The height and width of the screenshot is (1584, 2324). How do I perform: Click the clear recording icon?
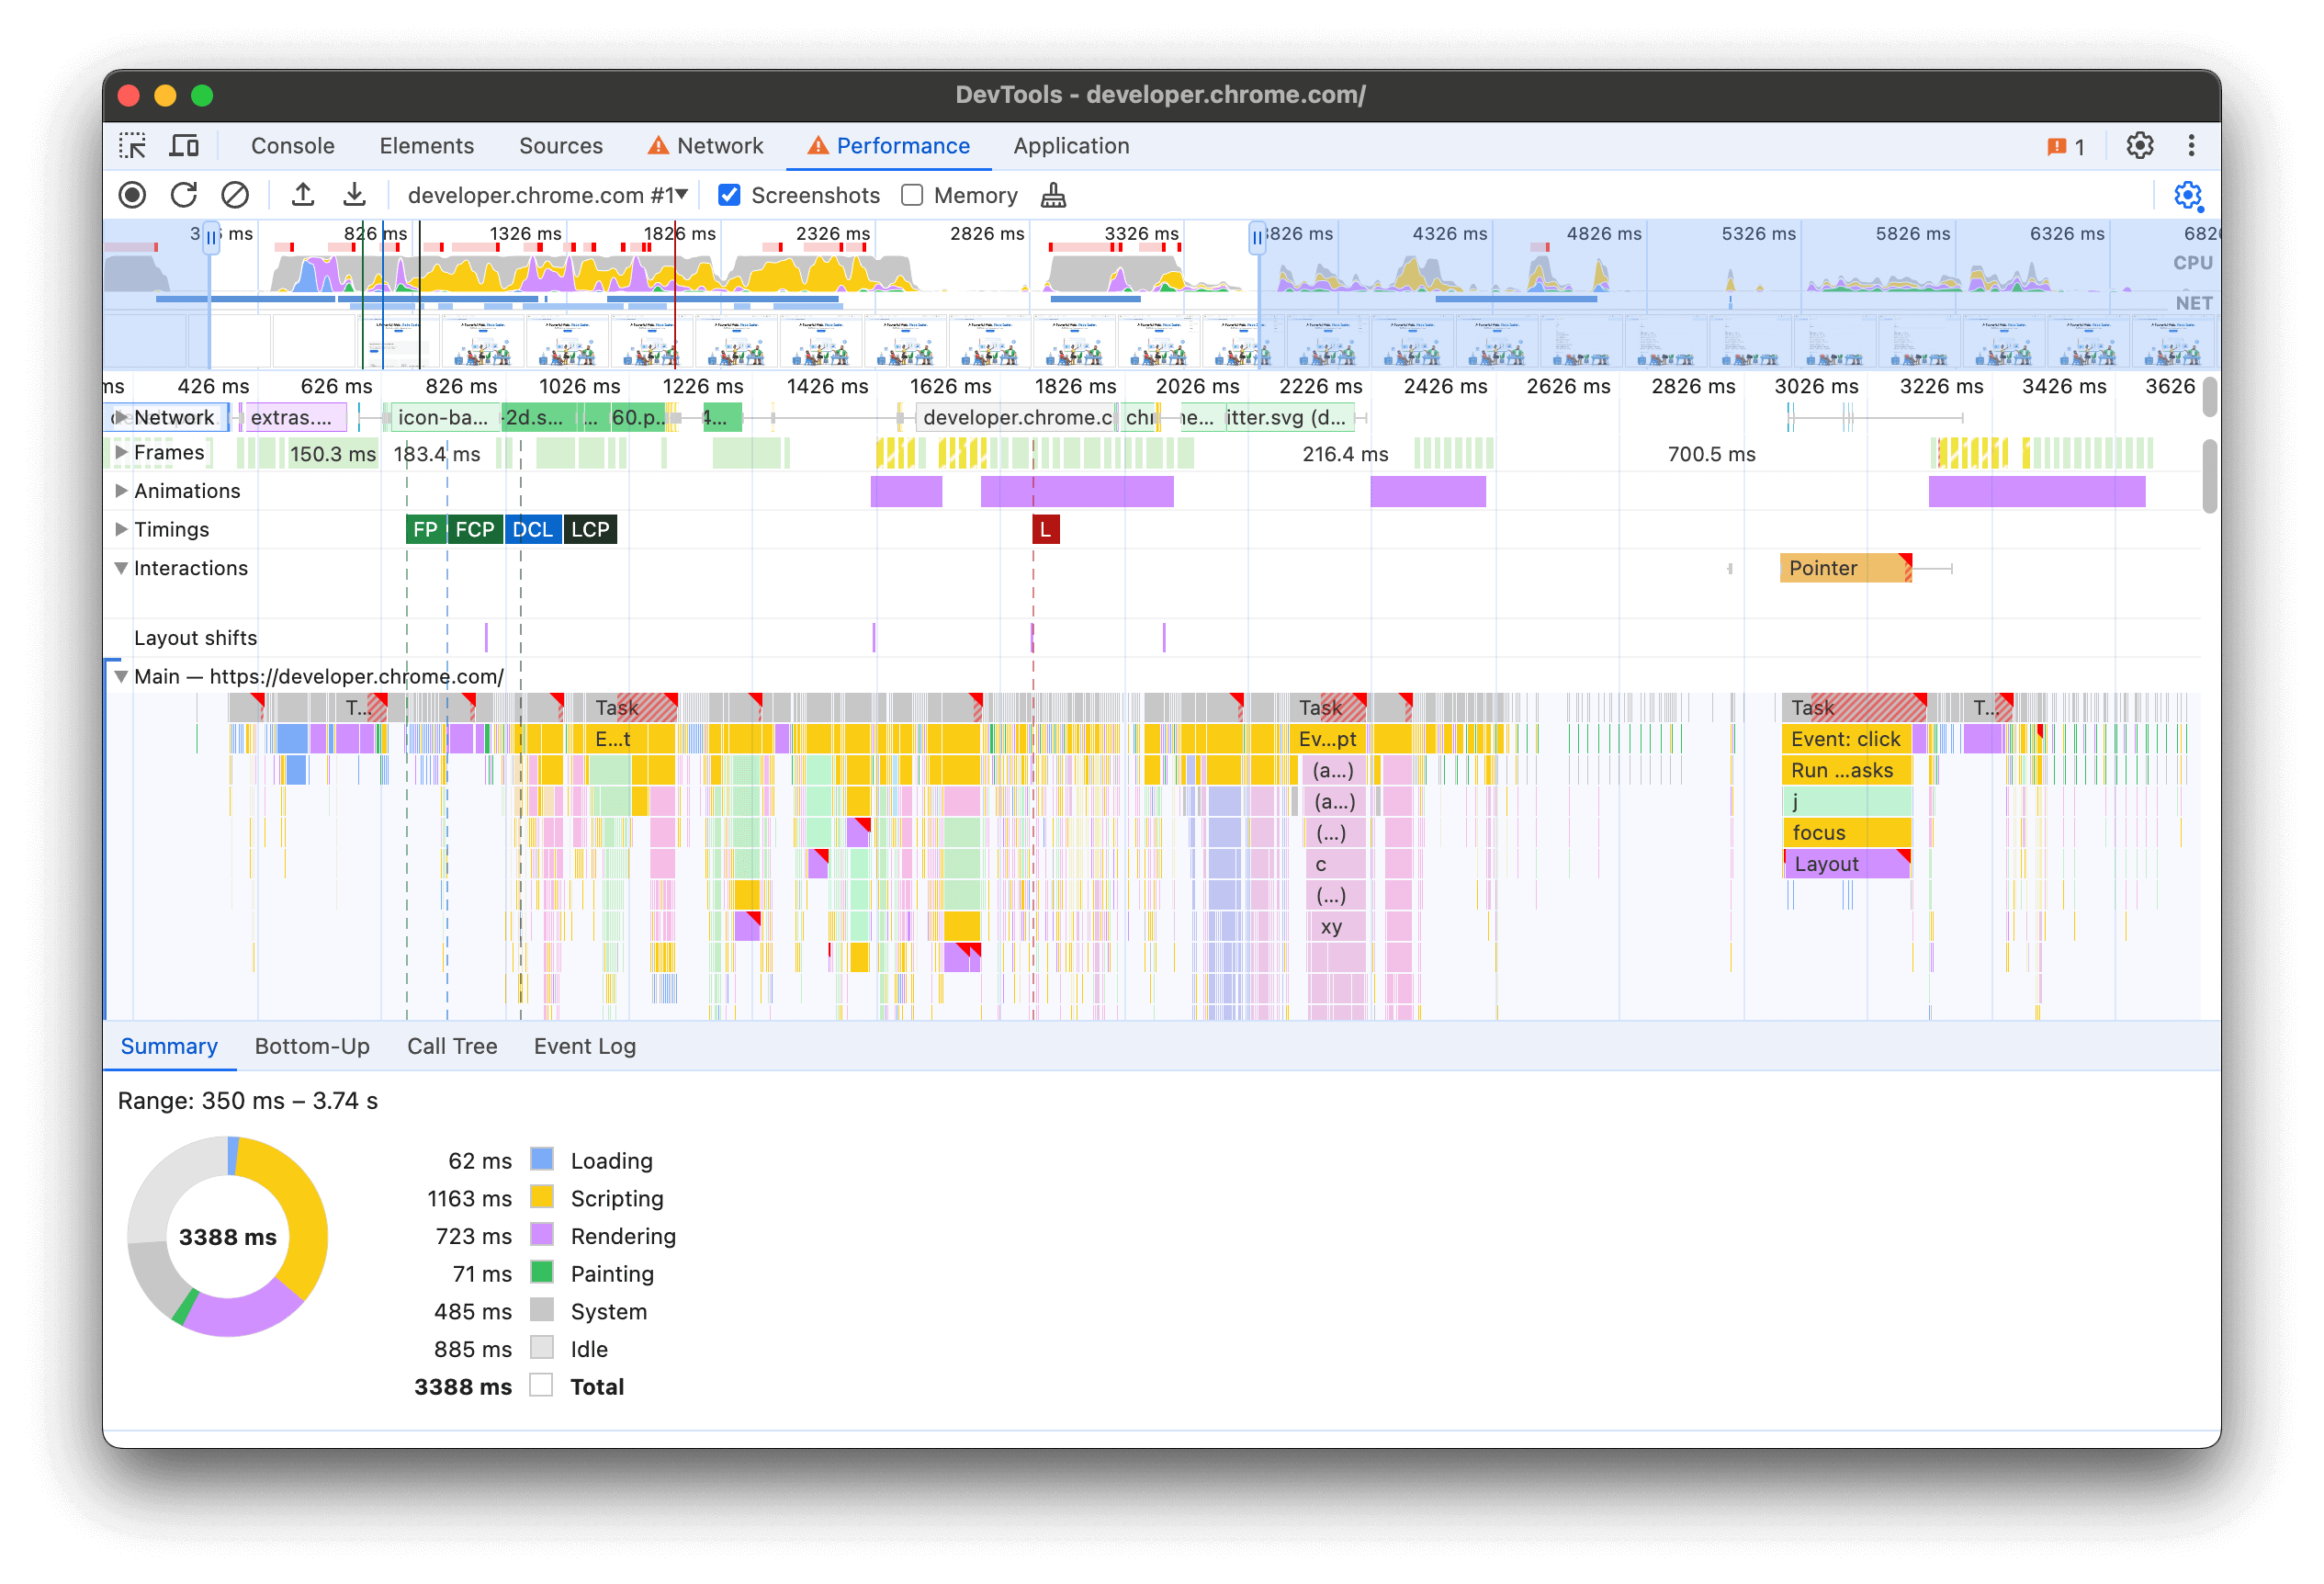[x=233, y=194]
